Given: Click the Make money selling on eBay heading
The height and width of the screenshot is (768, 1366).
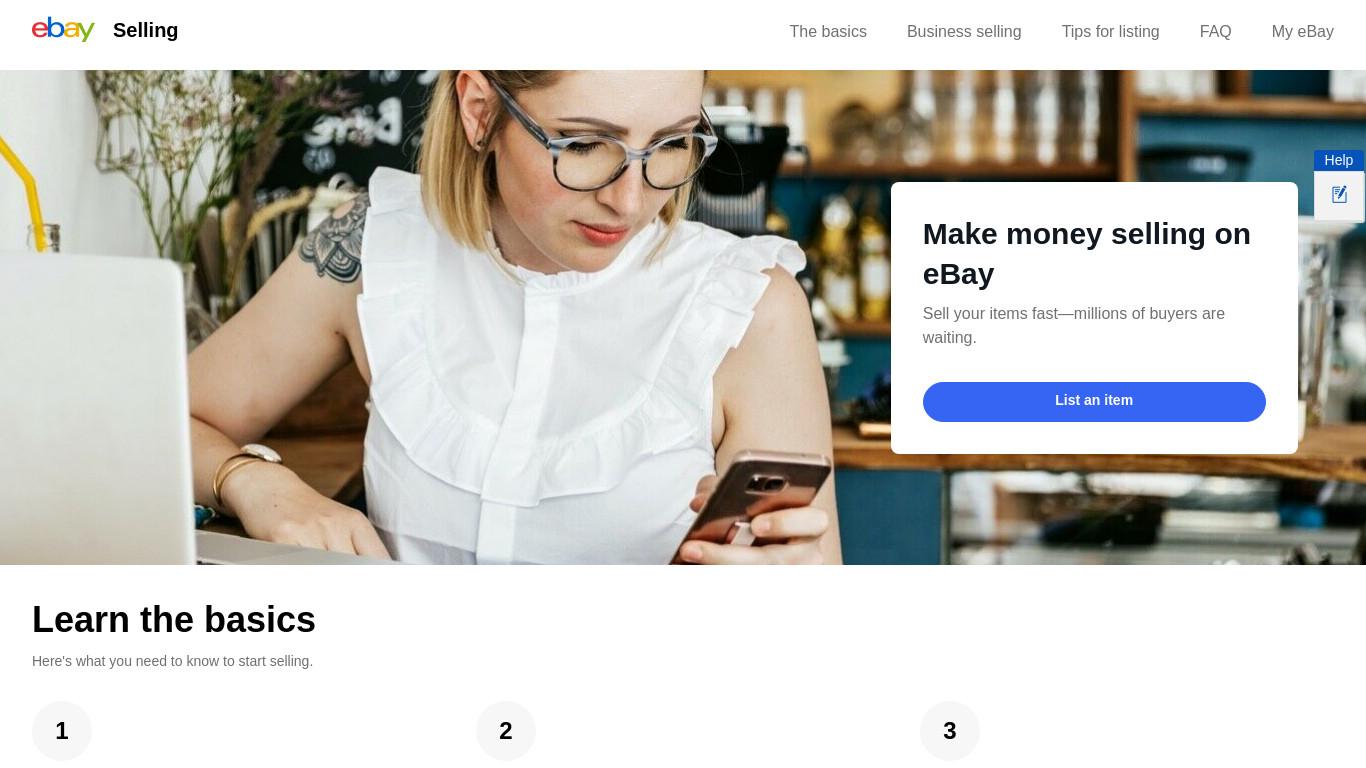Looking at the screenshot, I should pyautogui.click(x=1087, y=254).
